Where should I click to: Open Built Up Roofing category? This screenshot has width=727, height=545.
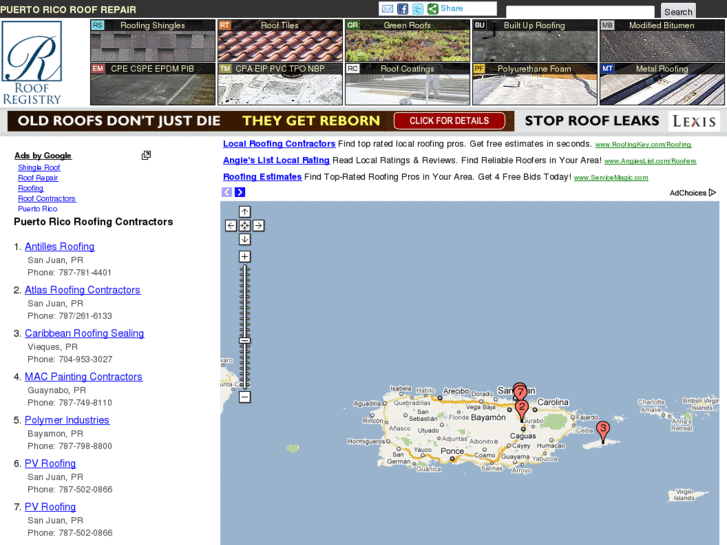coord(535,41)
